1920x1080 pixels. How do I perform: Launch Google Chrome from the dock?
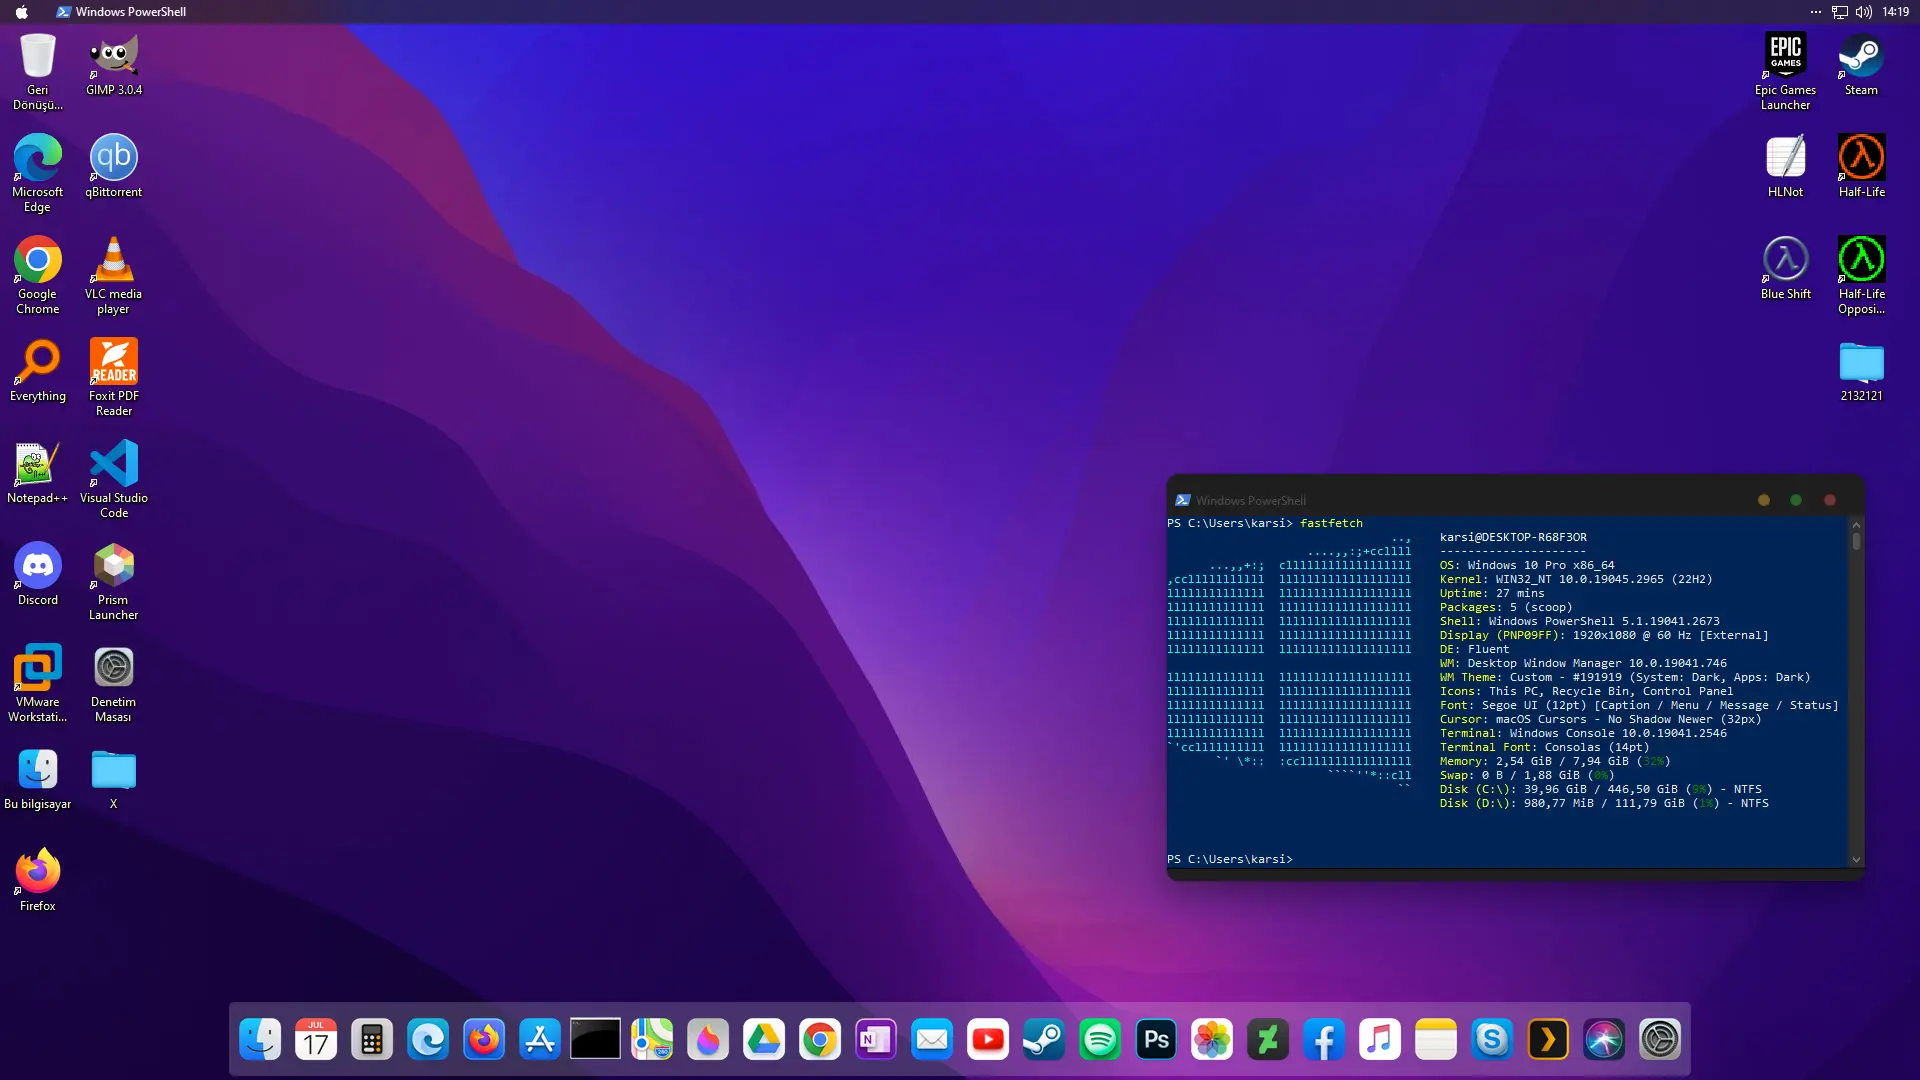(820, 1040)
